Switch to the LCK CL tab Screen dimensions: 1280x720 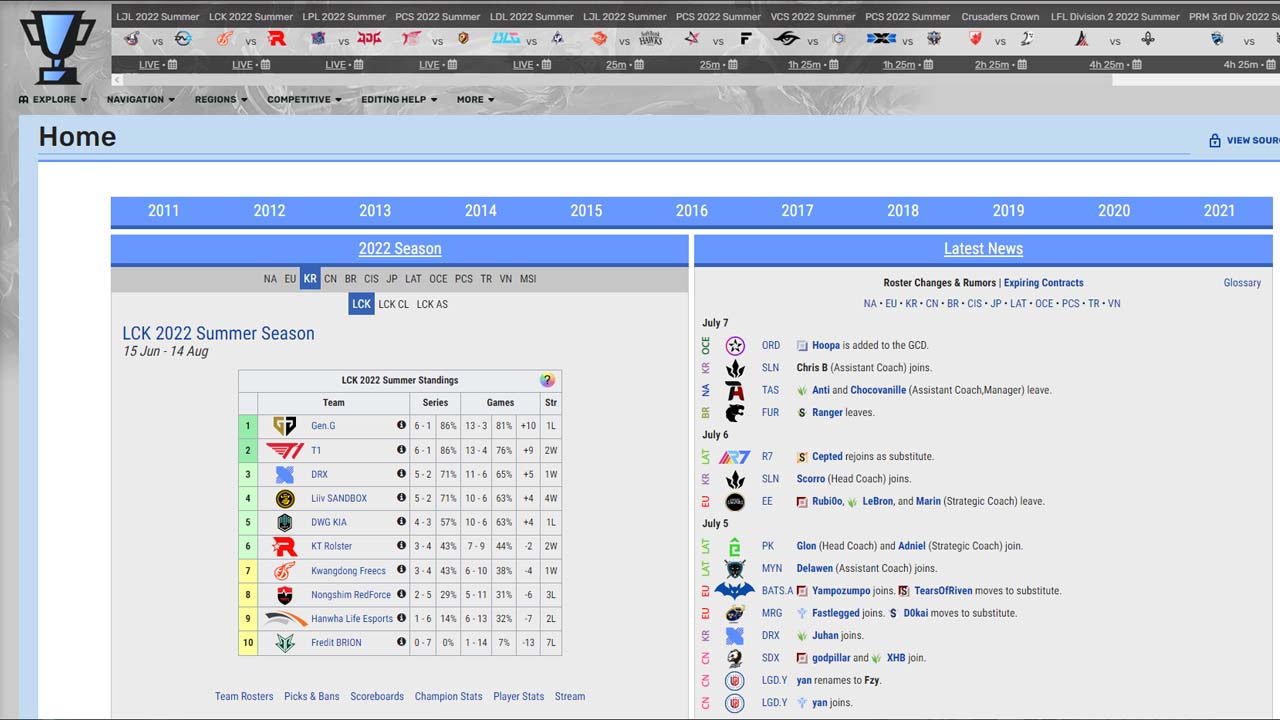point(394,304)
